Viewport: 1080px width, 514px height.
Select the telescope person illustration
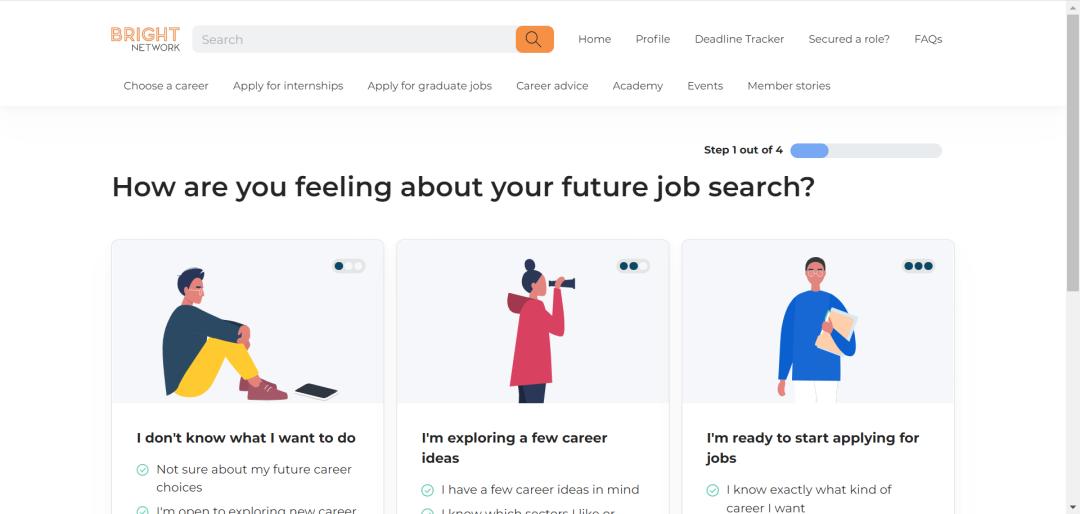click(537, 332)
